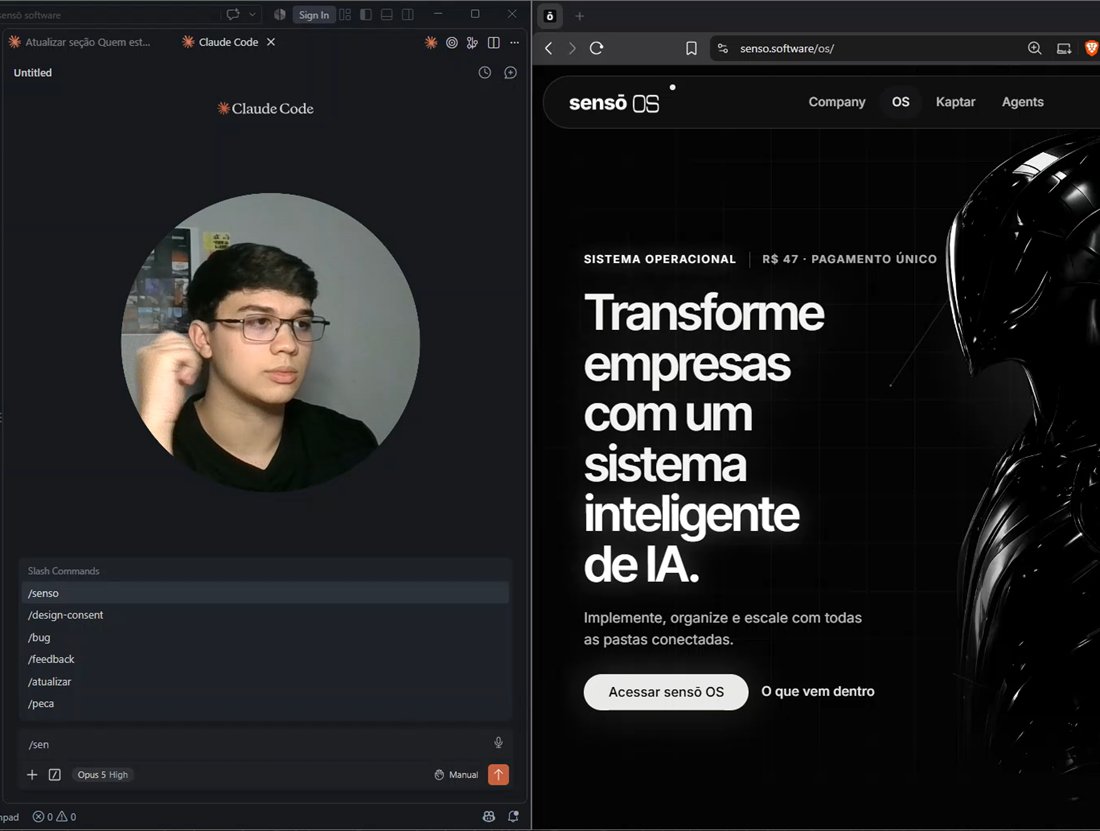Viewport: 1100px width, 831px height.
Task: Open a new browser tab with plus
Action: tap(579, 15)
